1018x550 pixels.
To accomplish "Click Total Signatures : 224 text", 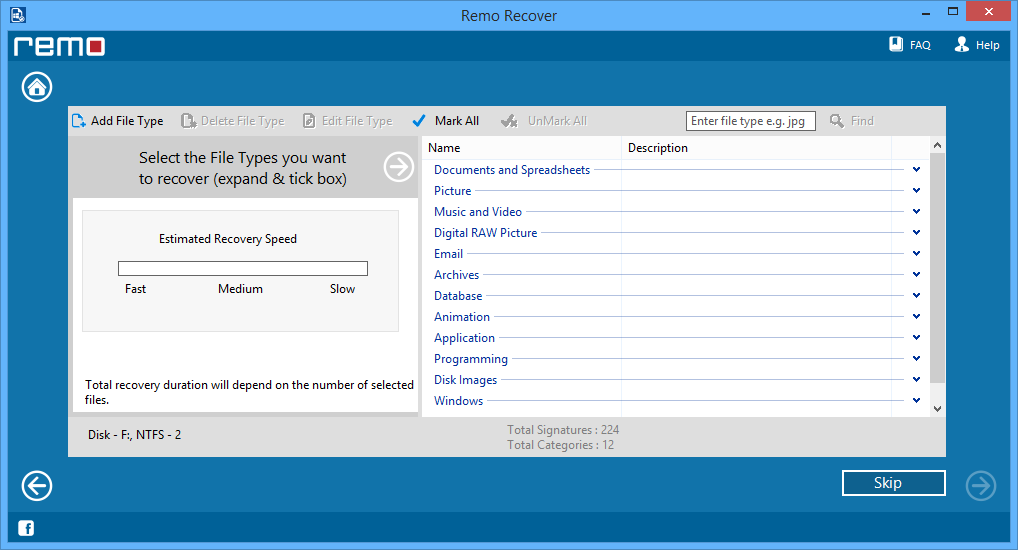I will [563, 430].
